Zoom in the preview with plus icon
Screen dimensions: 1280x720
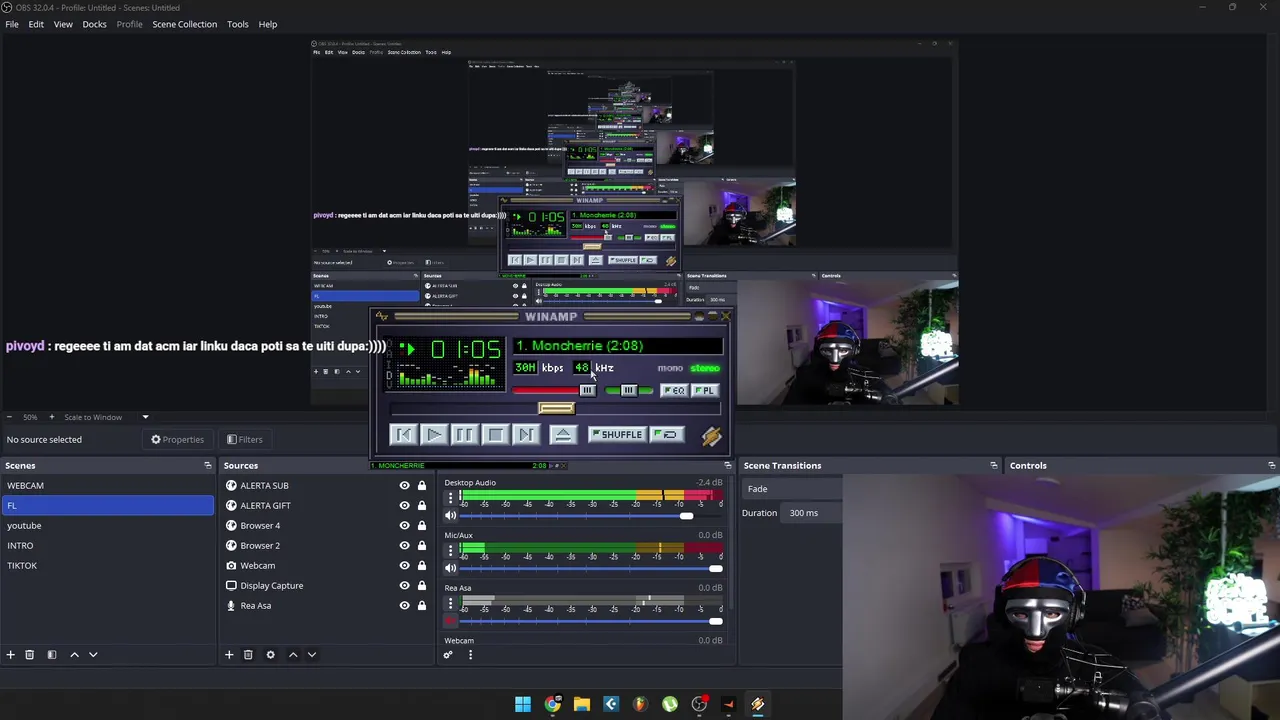[x=52, y=417]
